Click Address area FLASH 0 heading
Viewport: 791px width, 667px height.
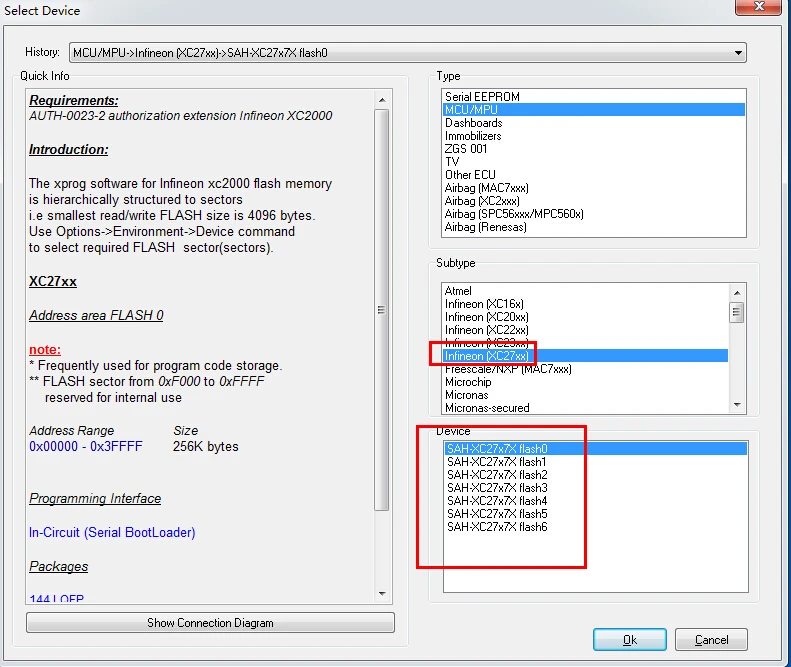tap(96, 315)
